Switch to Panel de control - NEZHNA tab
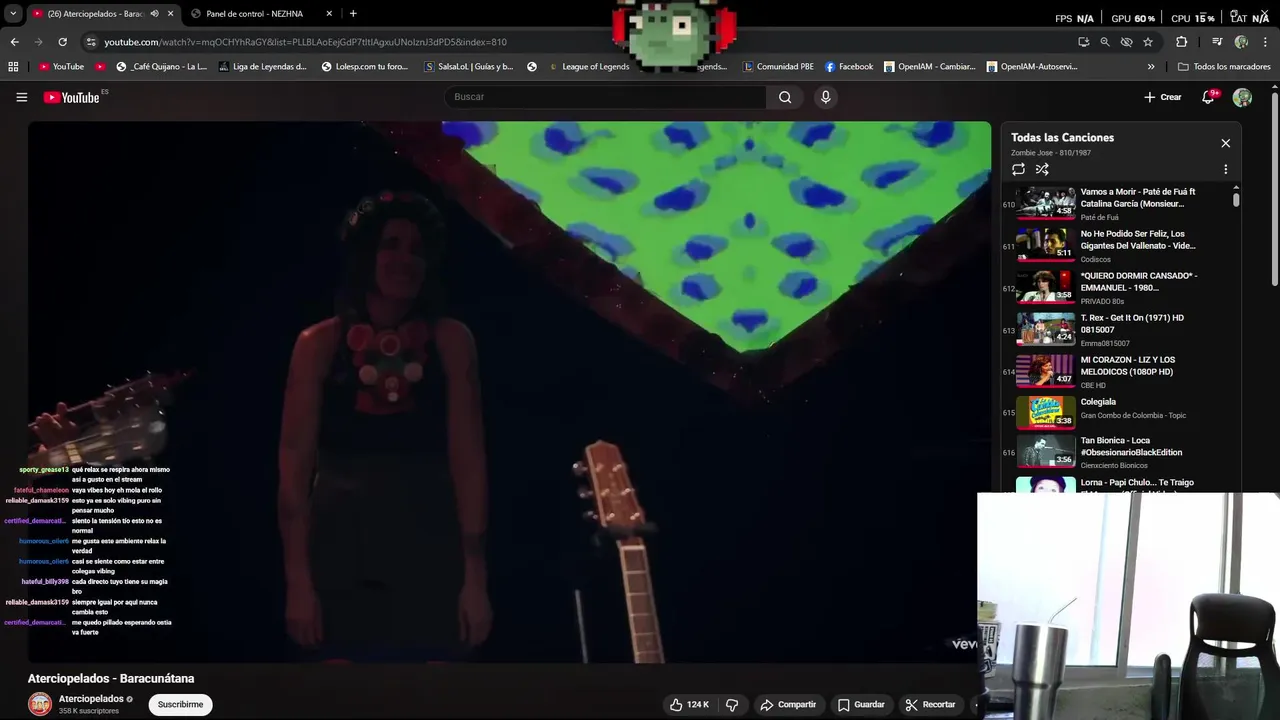1280x720 pixels. [260, 14]
